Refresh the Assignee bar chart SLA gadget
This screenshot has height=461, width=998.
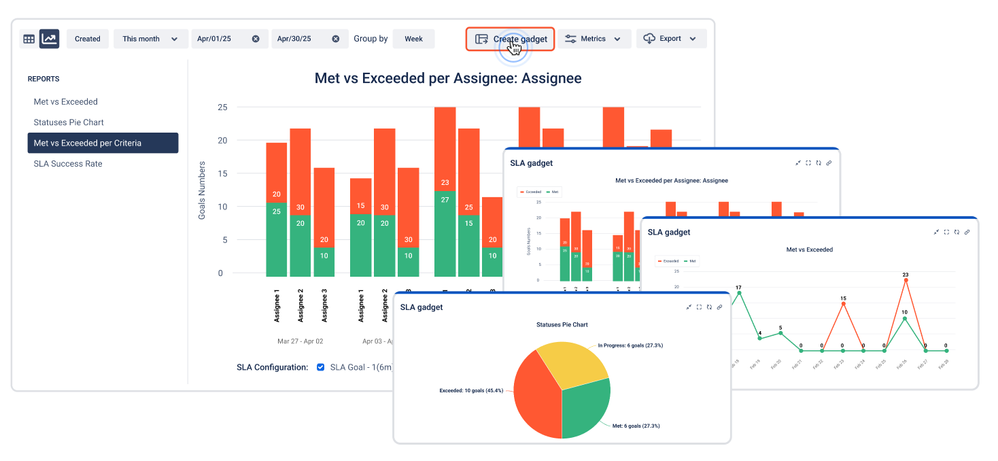pyautogui.click(x=819, y=163)
